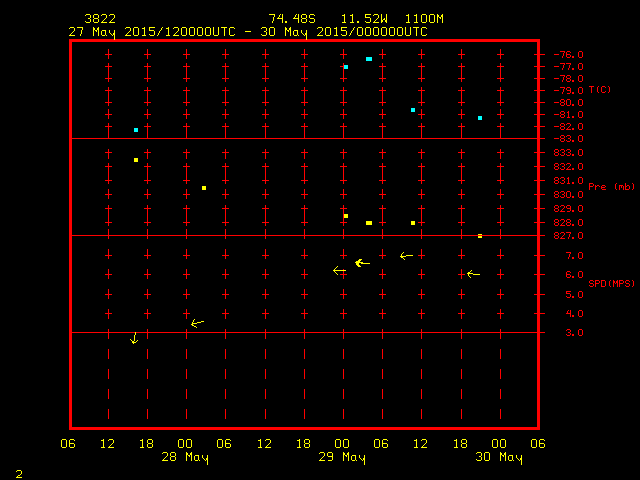Viewport: 640px width, 480px height.
Task: Select the bold wind arrow nearest 7.0 speed
Action: (x=362, y=263)
